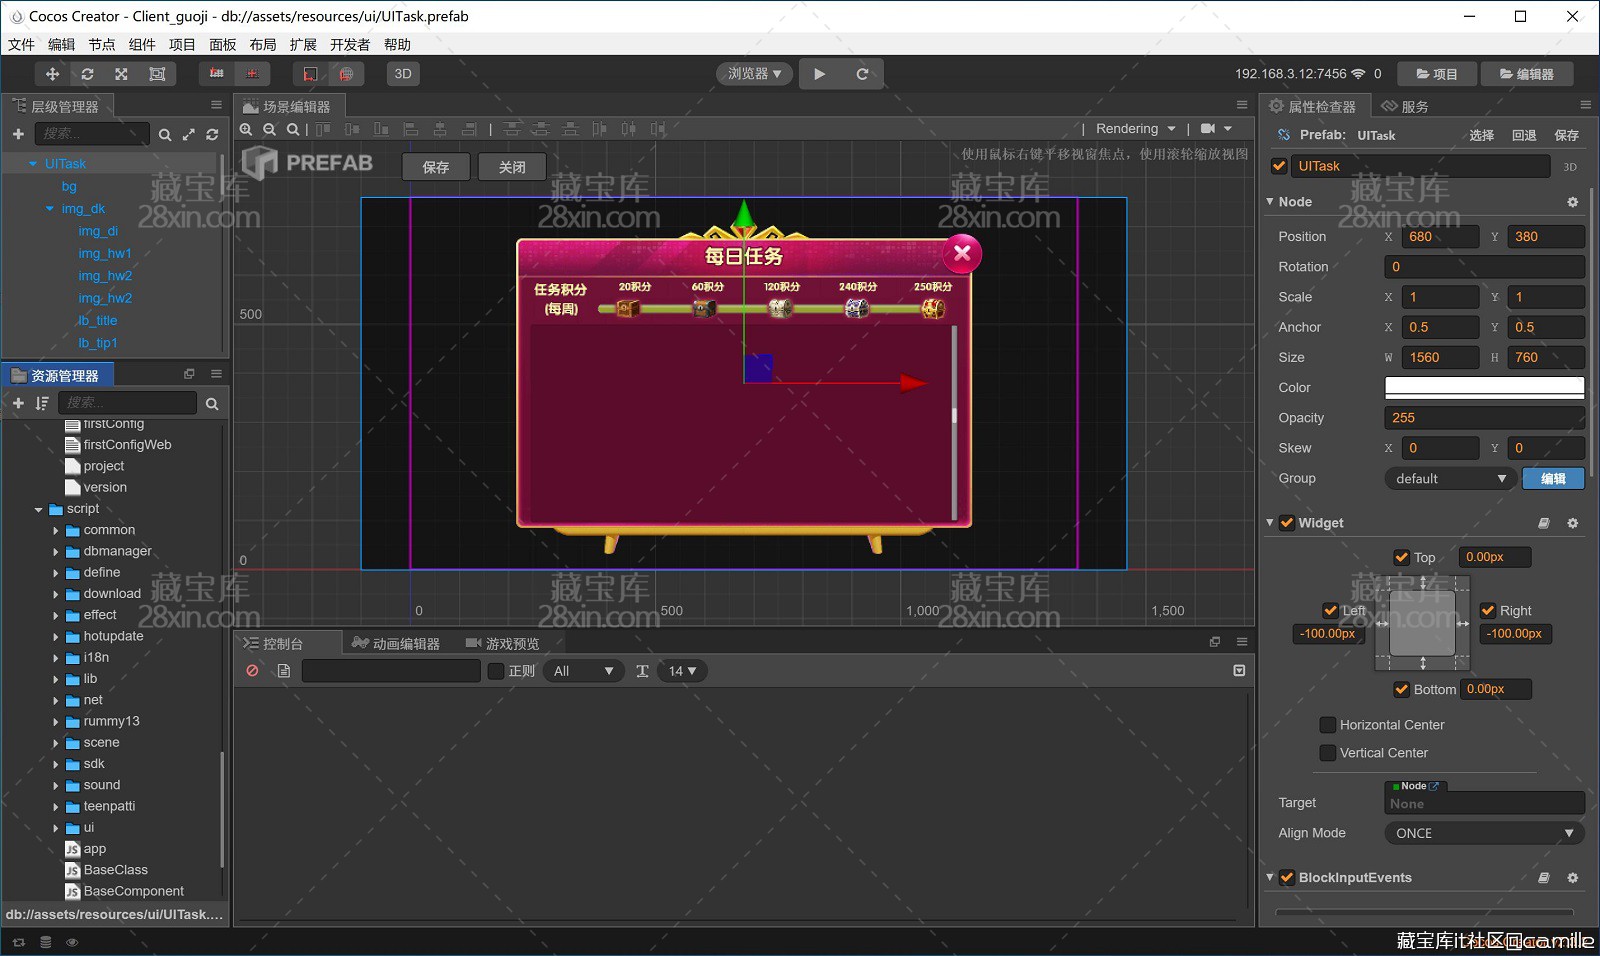The width and height of the screenshot is (1600, 956).
Task: Refresh the hierarchy panel
Action: (212, 134)
